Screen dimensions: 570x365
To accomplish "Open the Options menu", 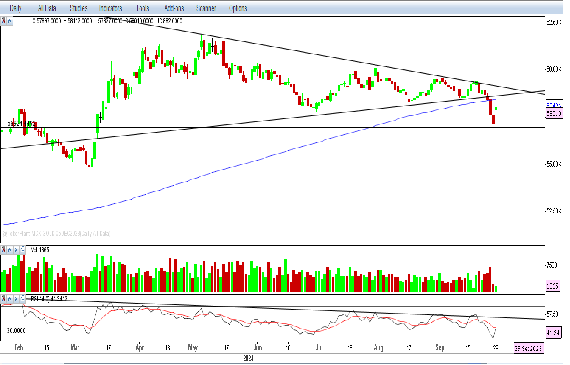I will (238, 8).
